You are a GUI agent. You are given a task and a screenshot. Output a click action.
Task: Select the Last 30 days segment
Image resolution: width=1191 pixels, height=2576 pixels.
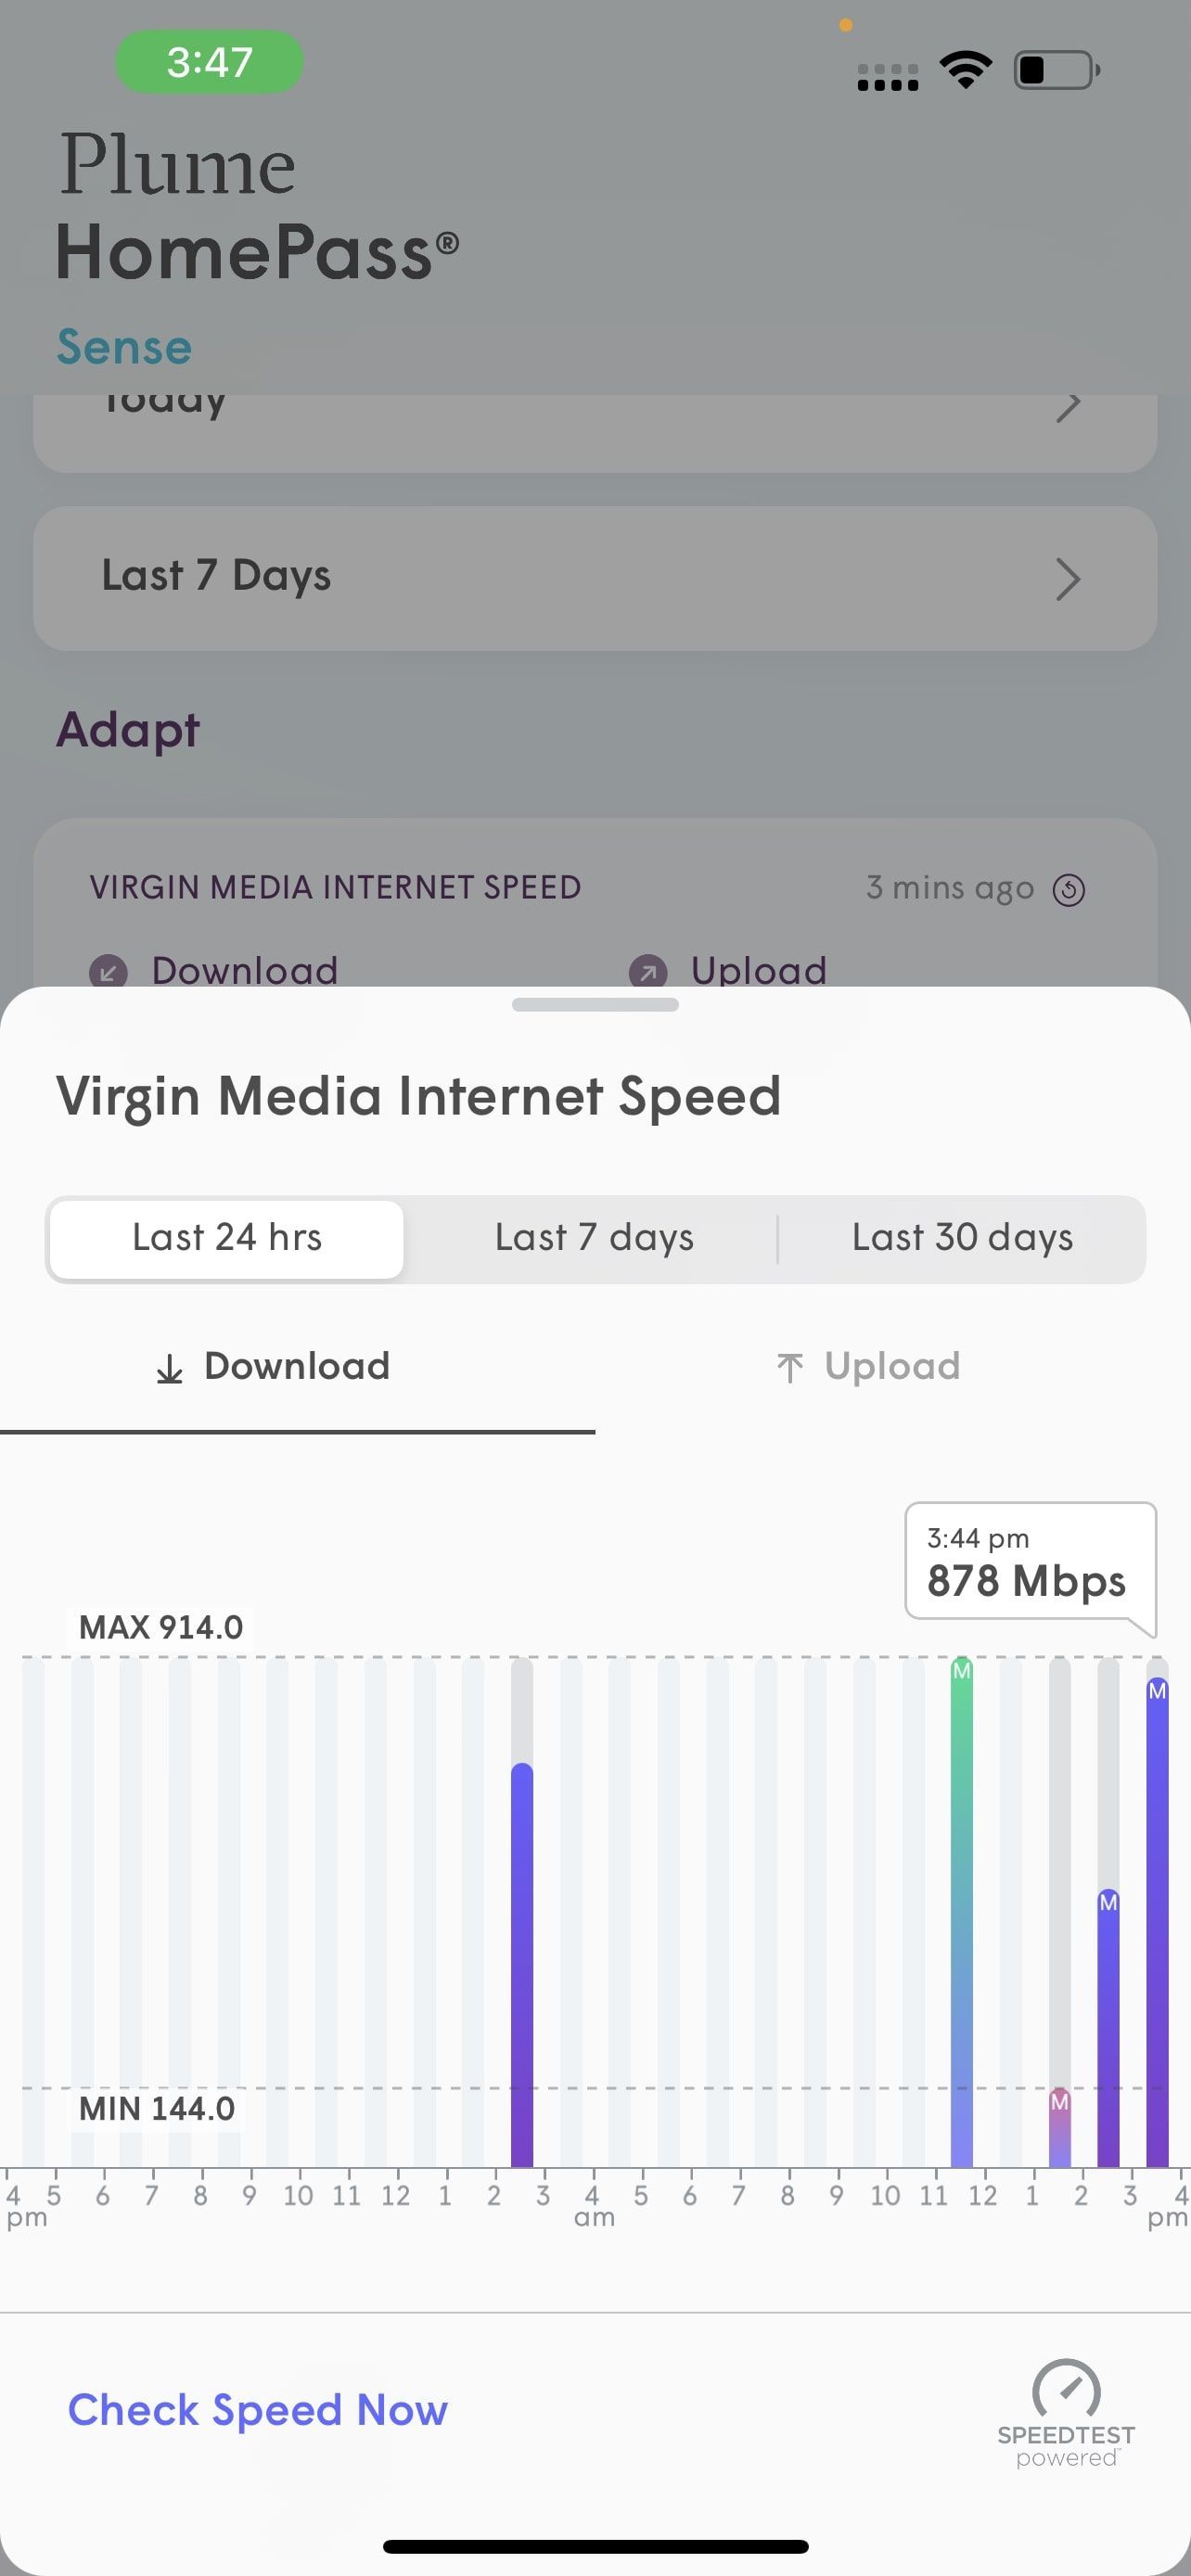962,1239
